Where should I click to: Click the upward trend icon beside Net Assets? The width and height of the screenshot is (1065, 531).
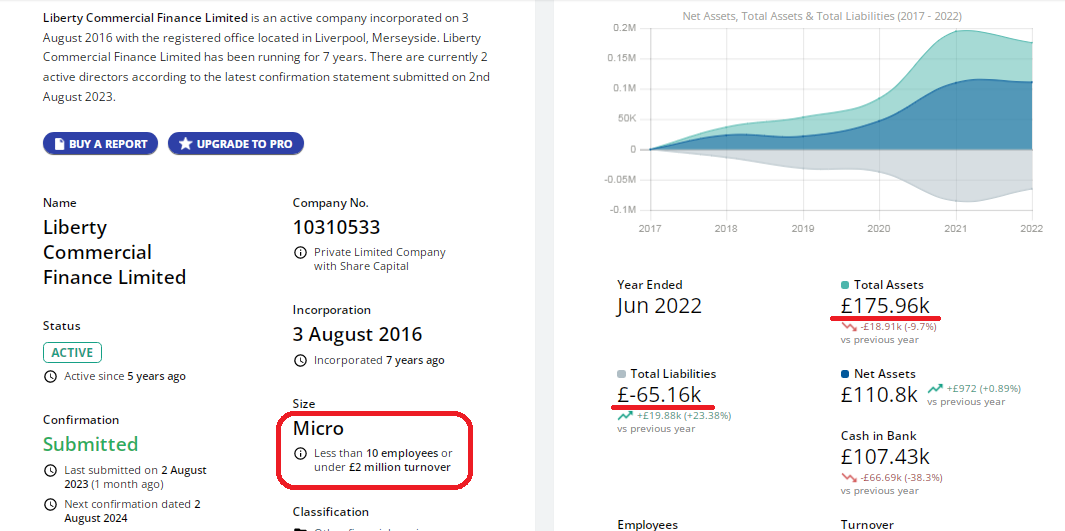(x=935, y=388)
